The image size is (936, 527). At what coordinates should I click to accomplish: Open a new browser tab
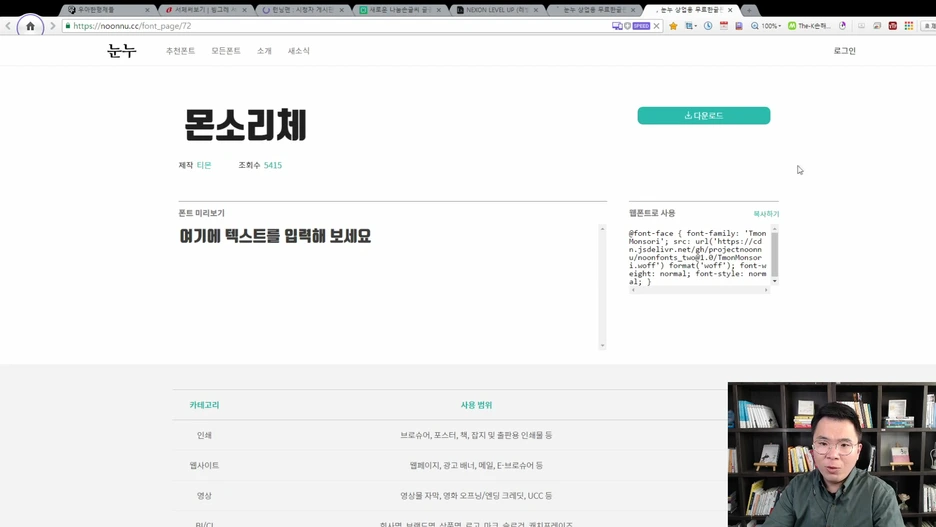pos(749,10)
